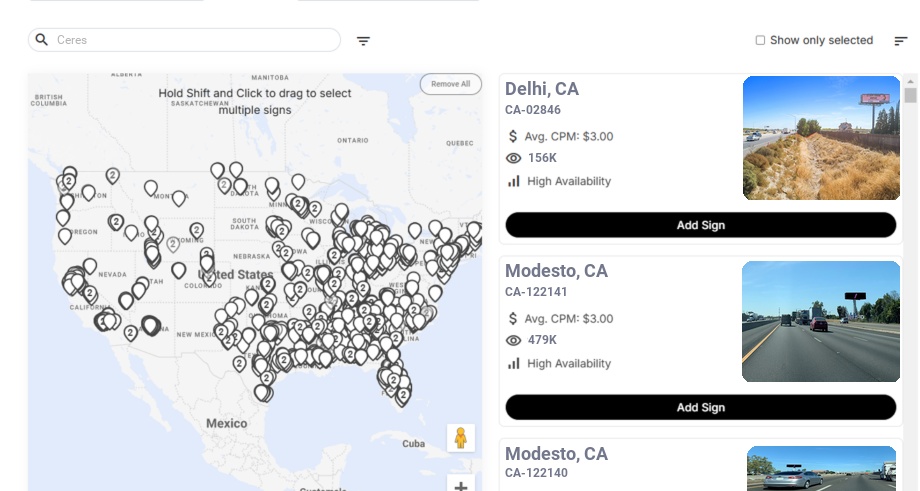Open Street View pegman on map
The height and width of the screenshot is (491, 920).
click(x=460, y=437)
